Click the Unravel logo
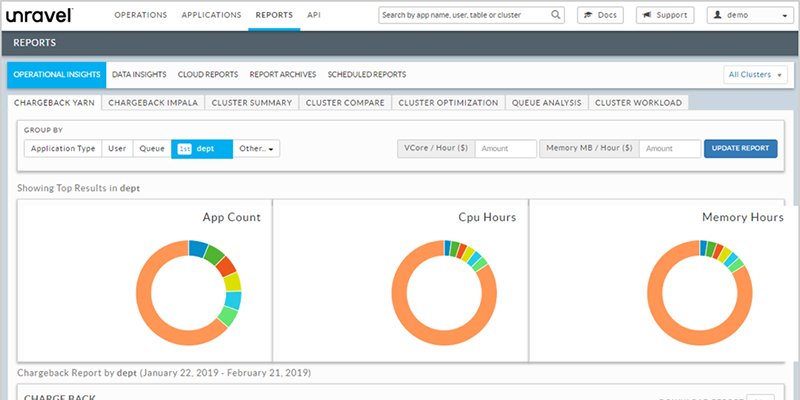 pos(39,16)
